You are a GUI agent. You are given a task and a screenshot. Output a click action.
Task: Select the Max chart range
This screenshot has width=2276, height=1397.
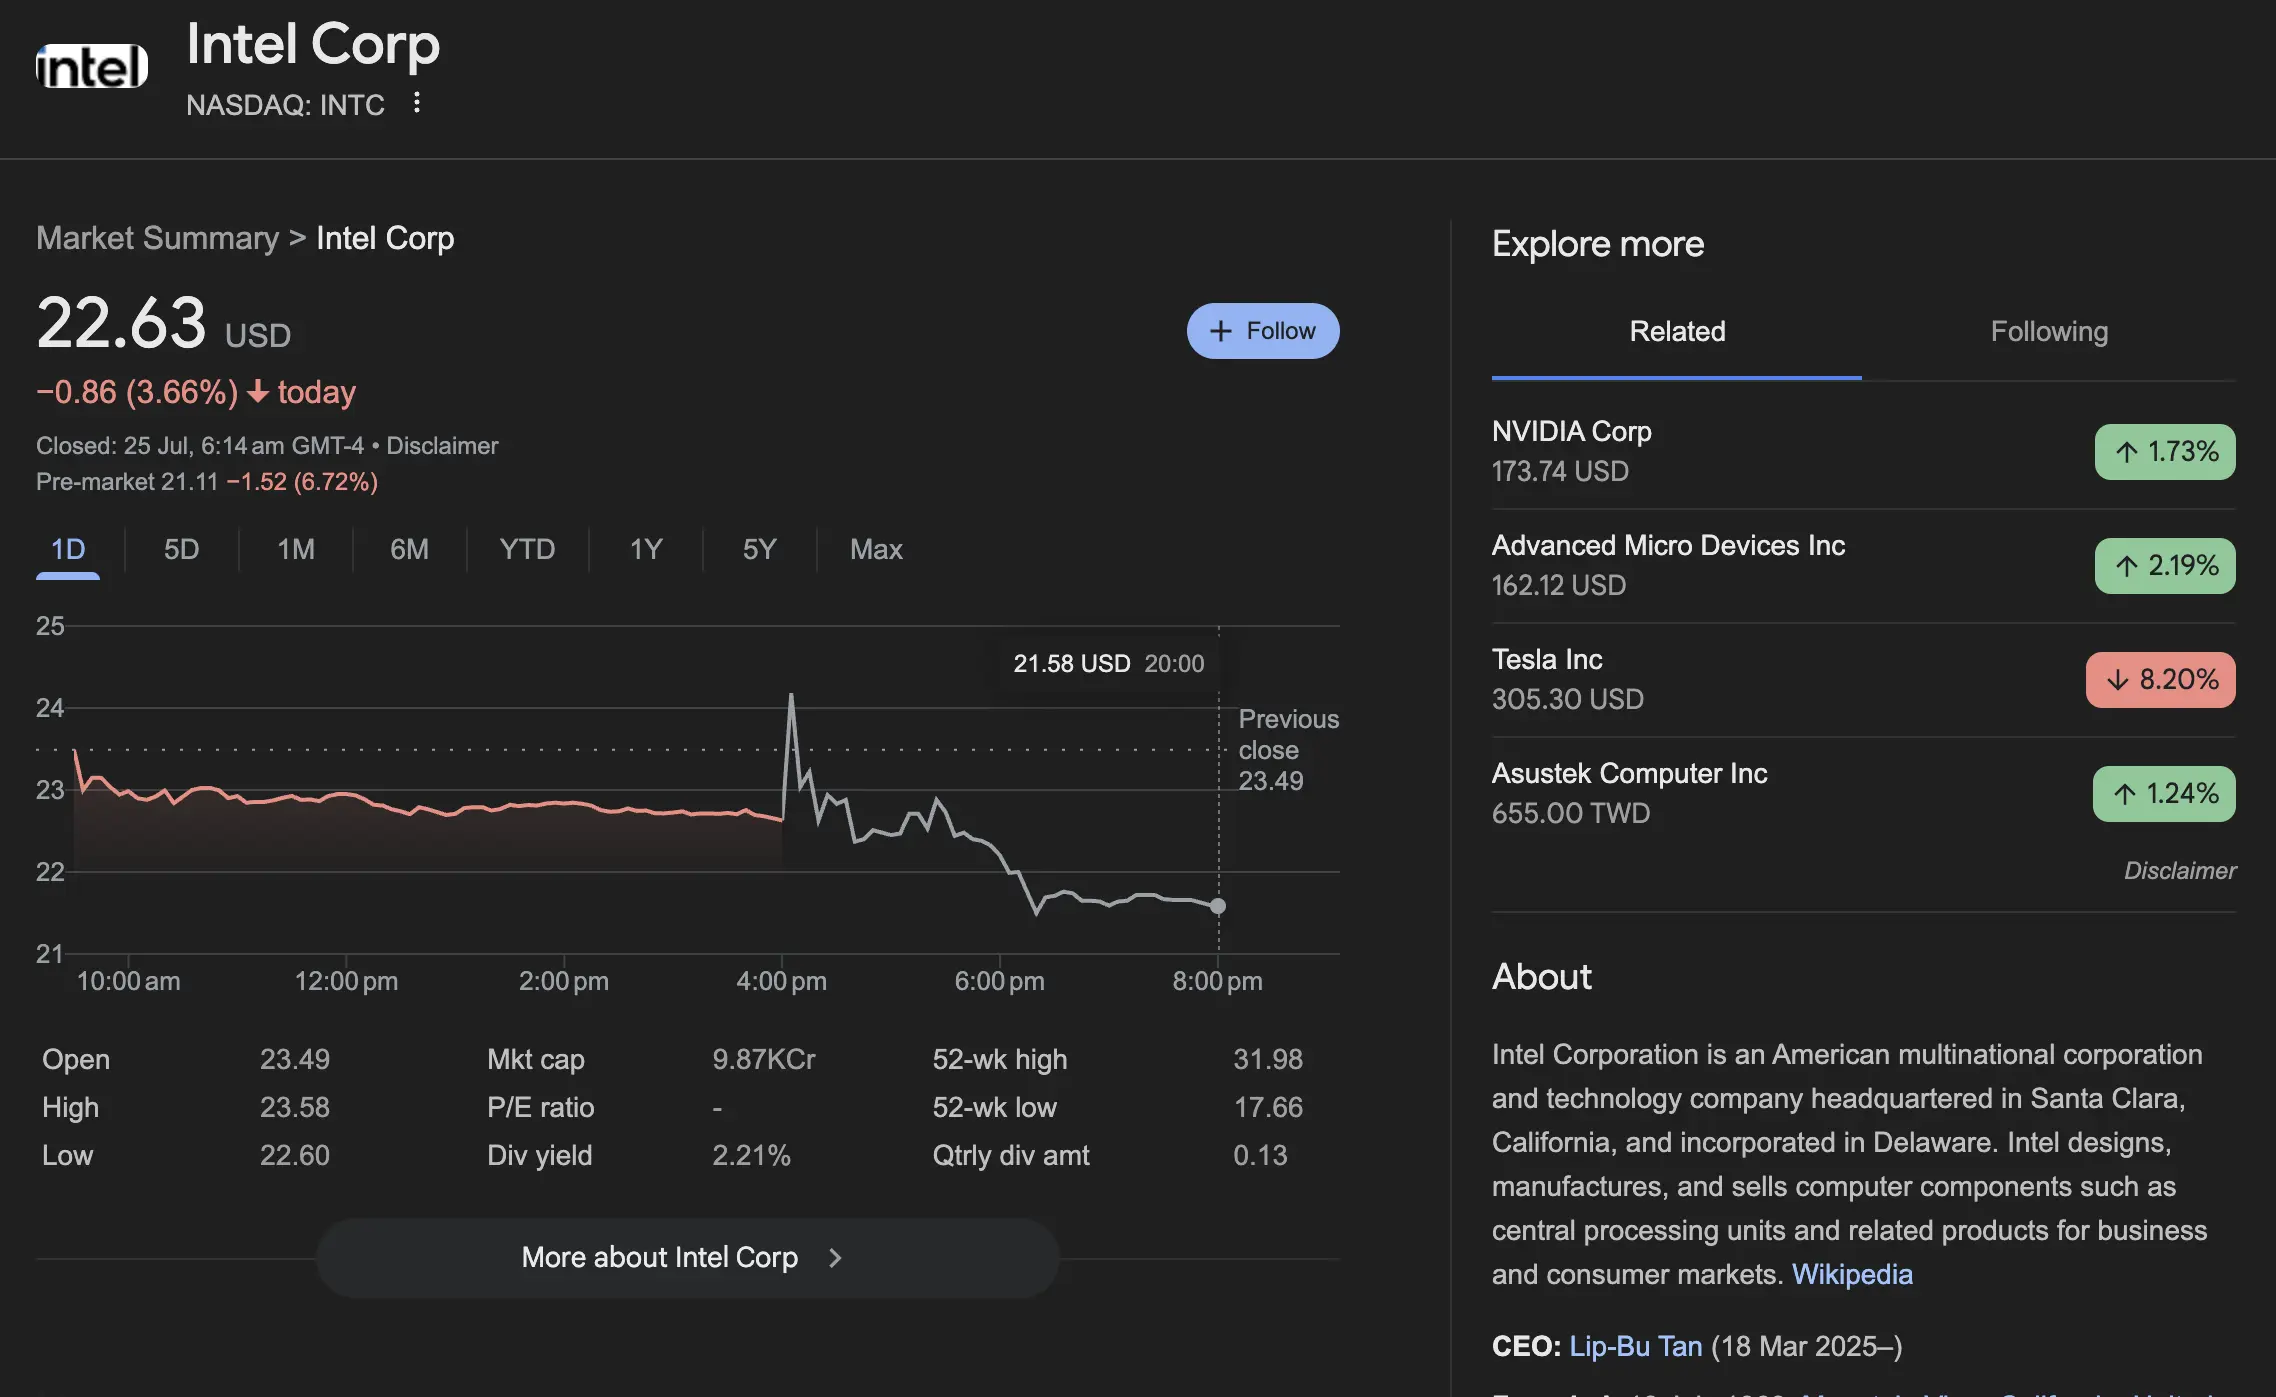876,549
